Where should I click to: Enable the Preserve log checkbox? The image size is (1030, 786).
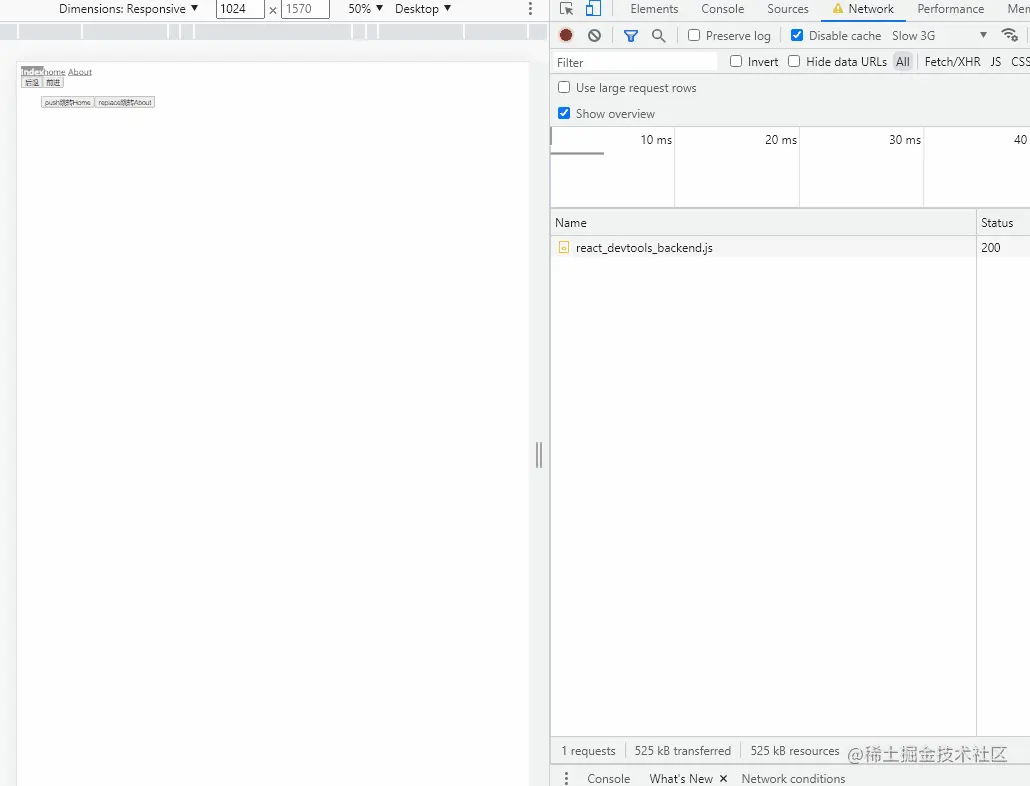pos(694,35)
